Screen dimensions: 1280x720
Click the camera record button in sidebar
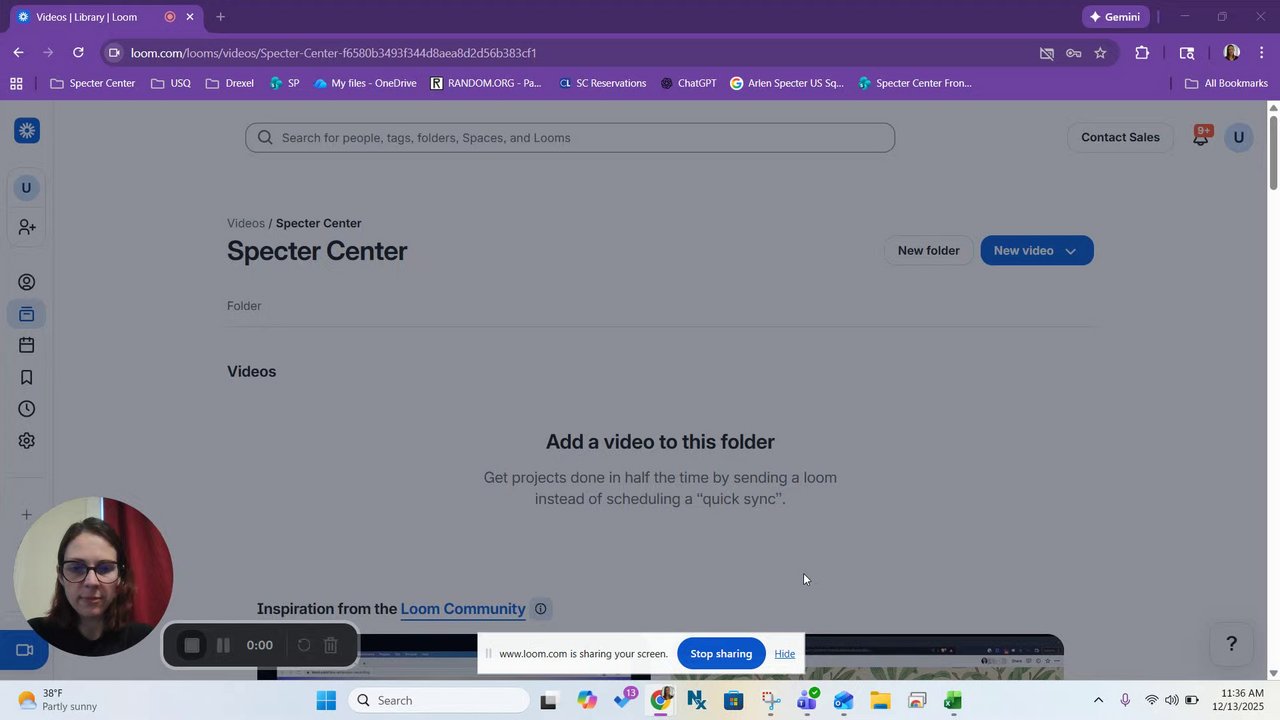coord(26,650)
